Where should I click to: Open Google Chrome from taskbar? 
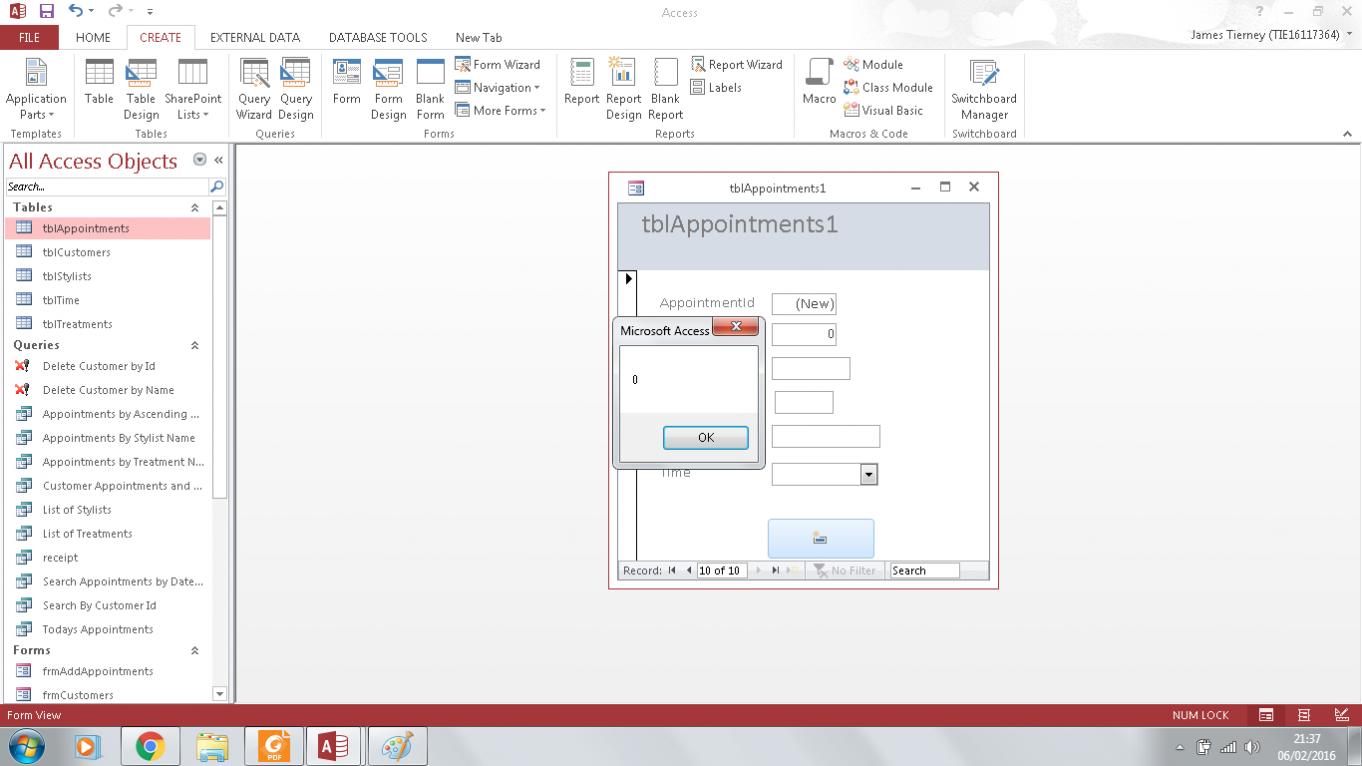[150, 746]
